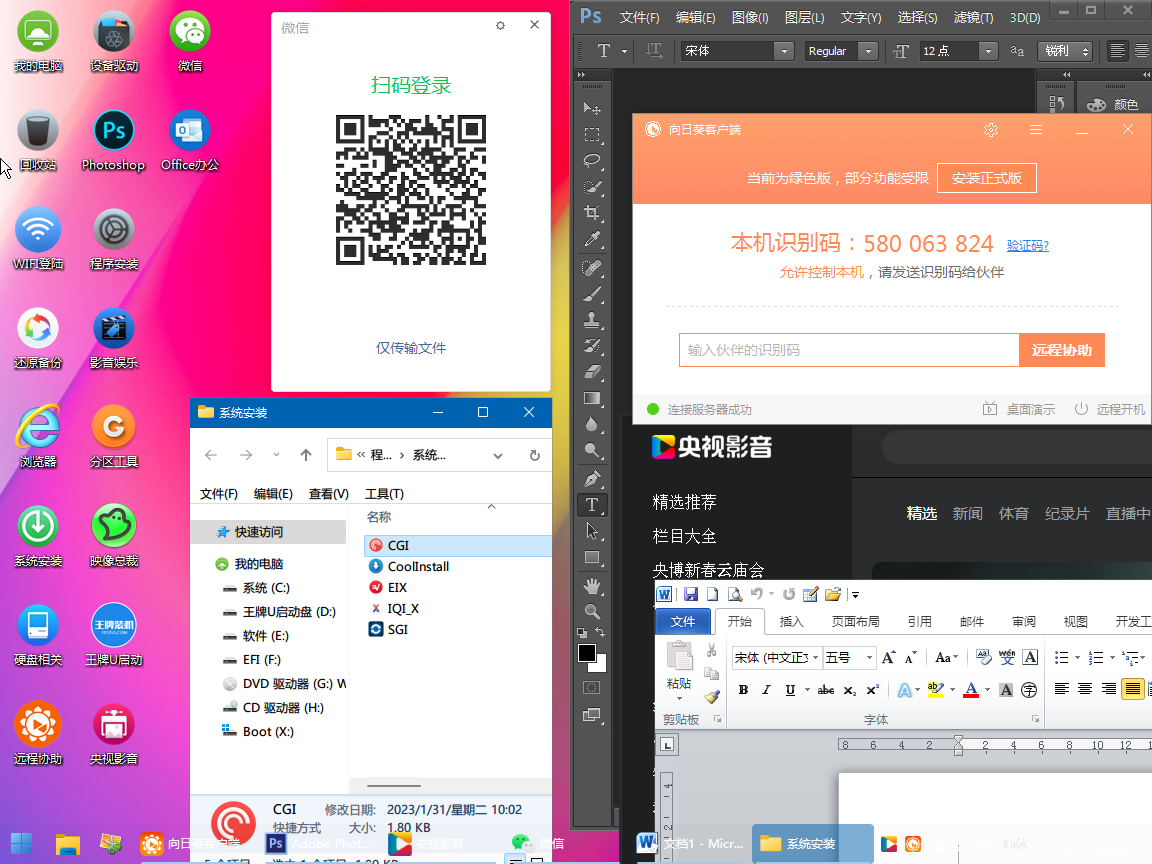Toggle strikethrough formatting in Word

point(826,690)
